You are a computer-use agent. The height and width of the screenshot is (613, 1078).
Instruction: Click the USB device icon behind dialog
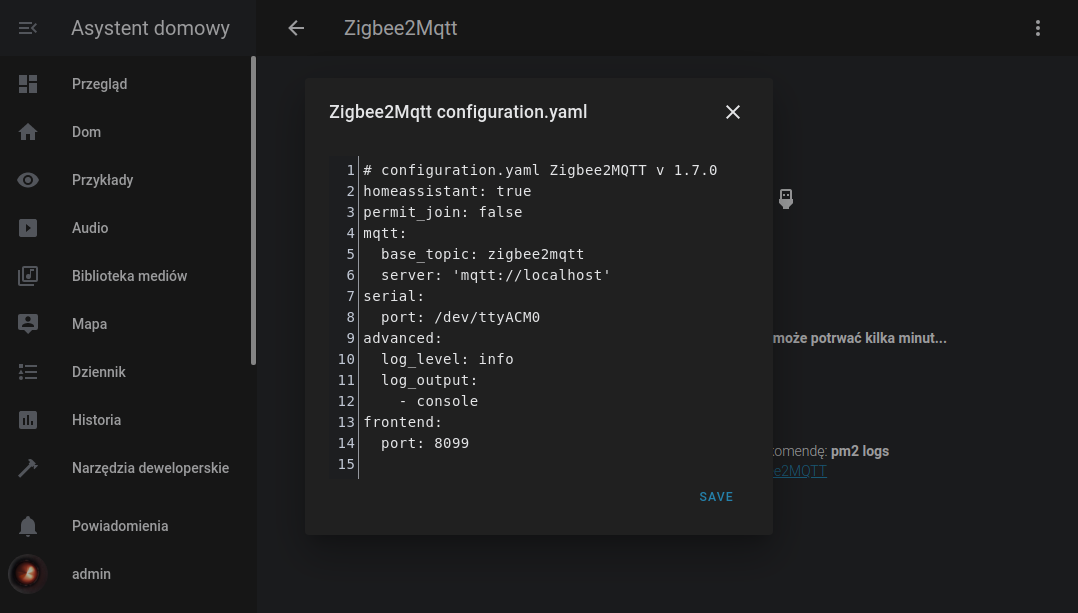click(786, 199)
